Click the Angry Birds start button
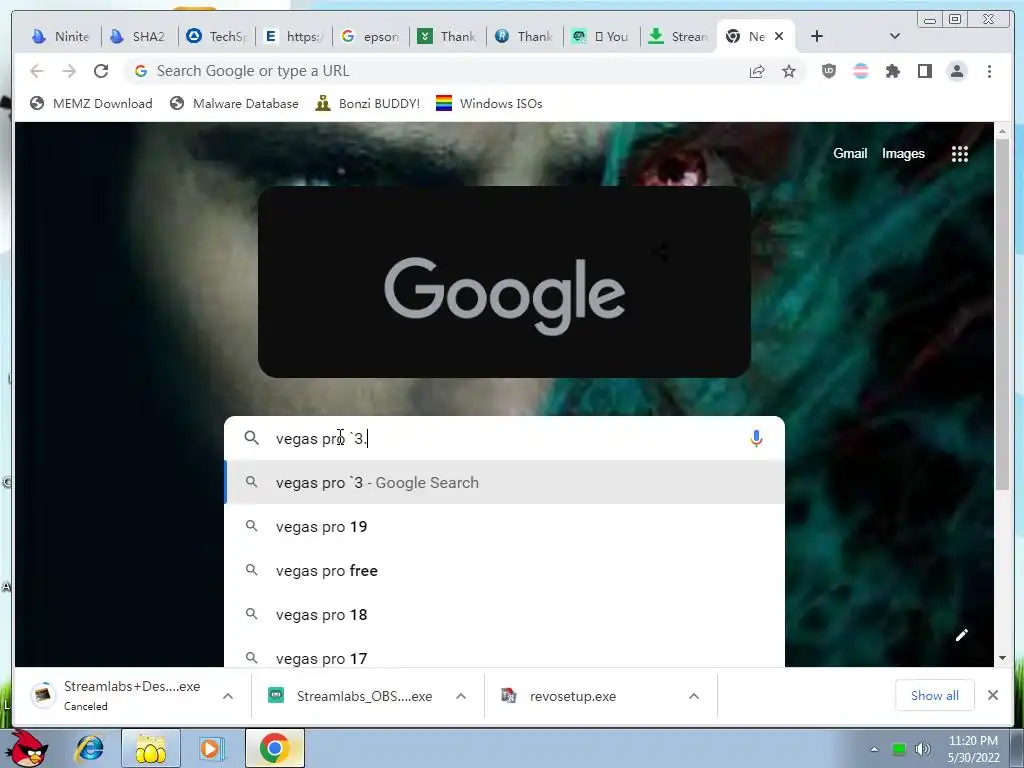 pos(29,748)
